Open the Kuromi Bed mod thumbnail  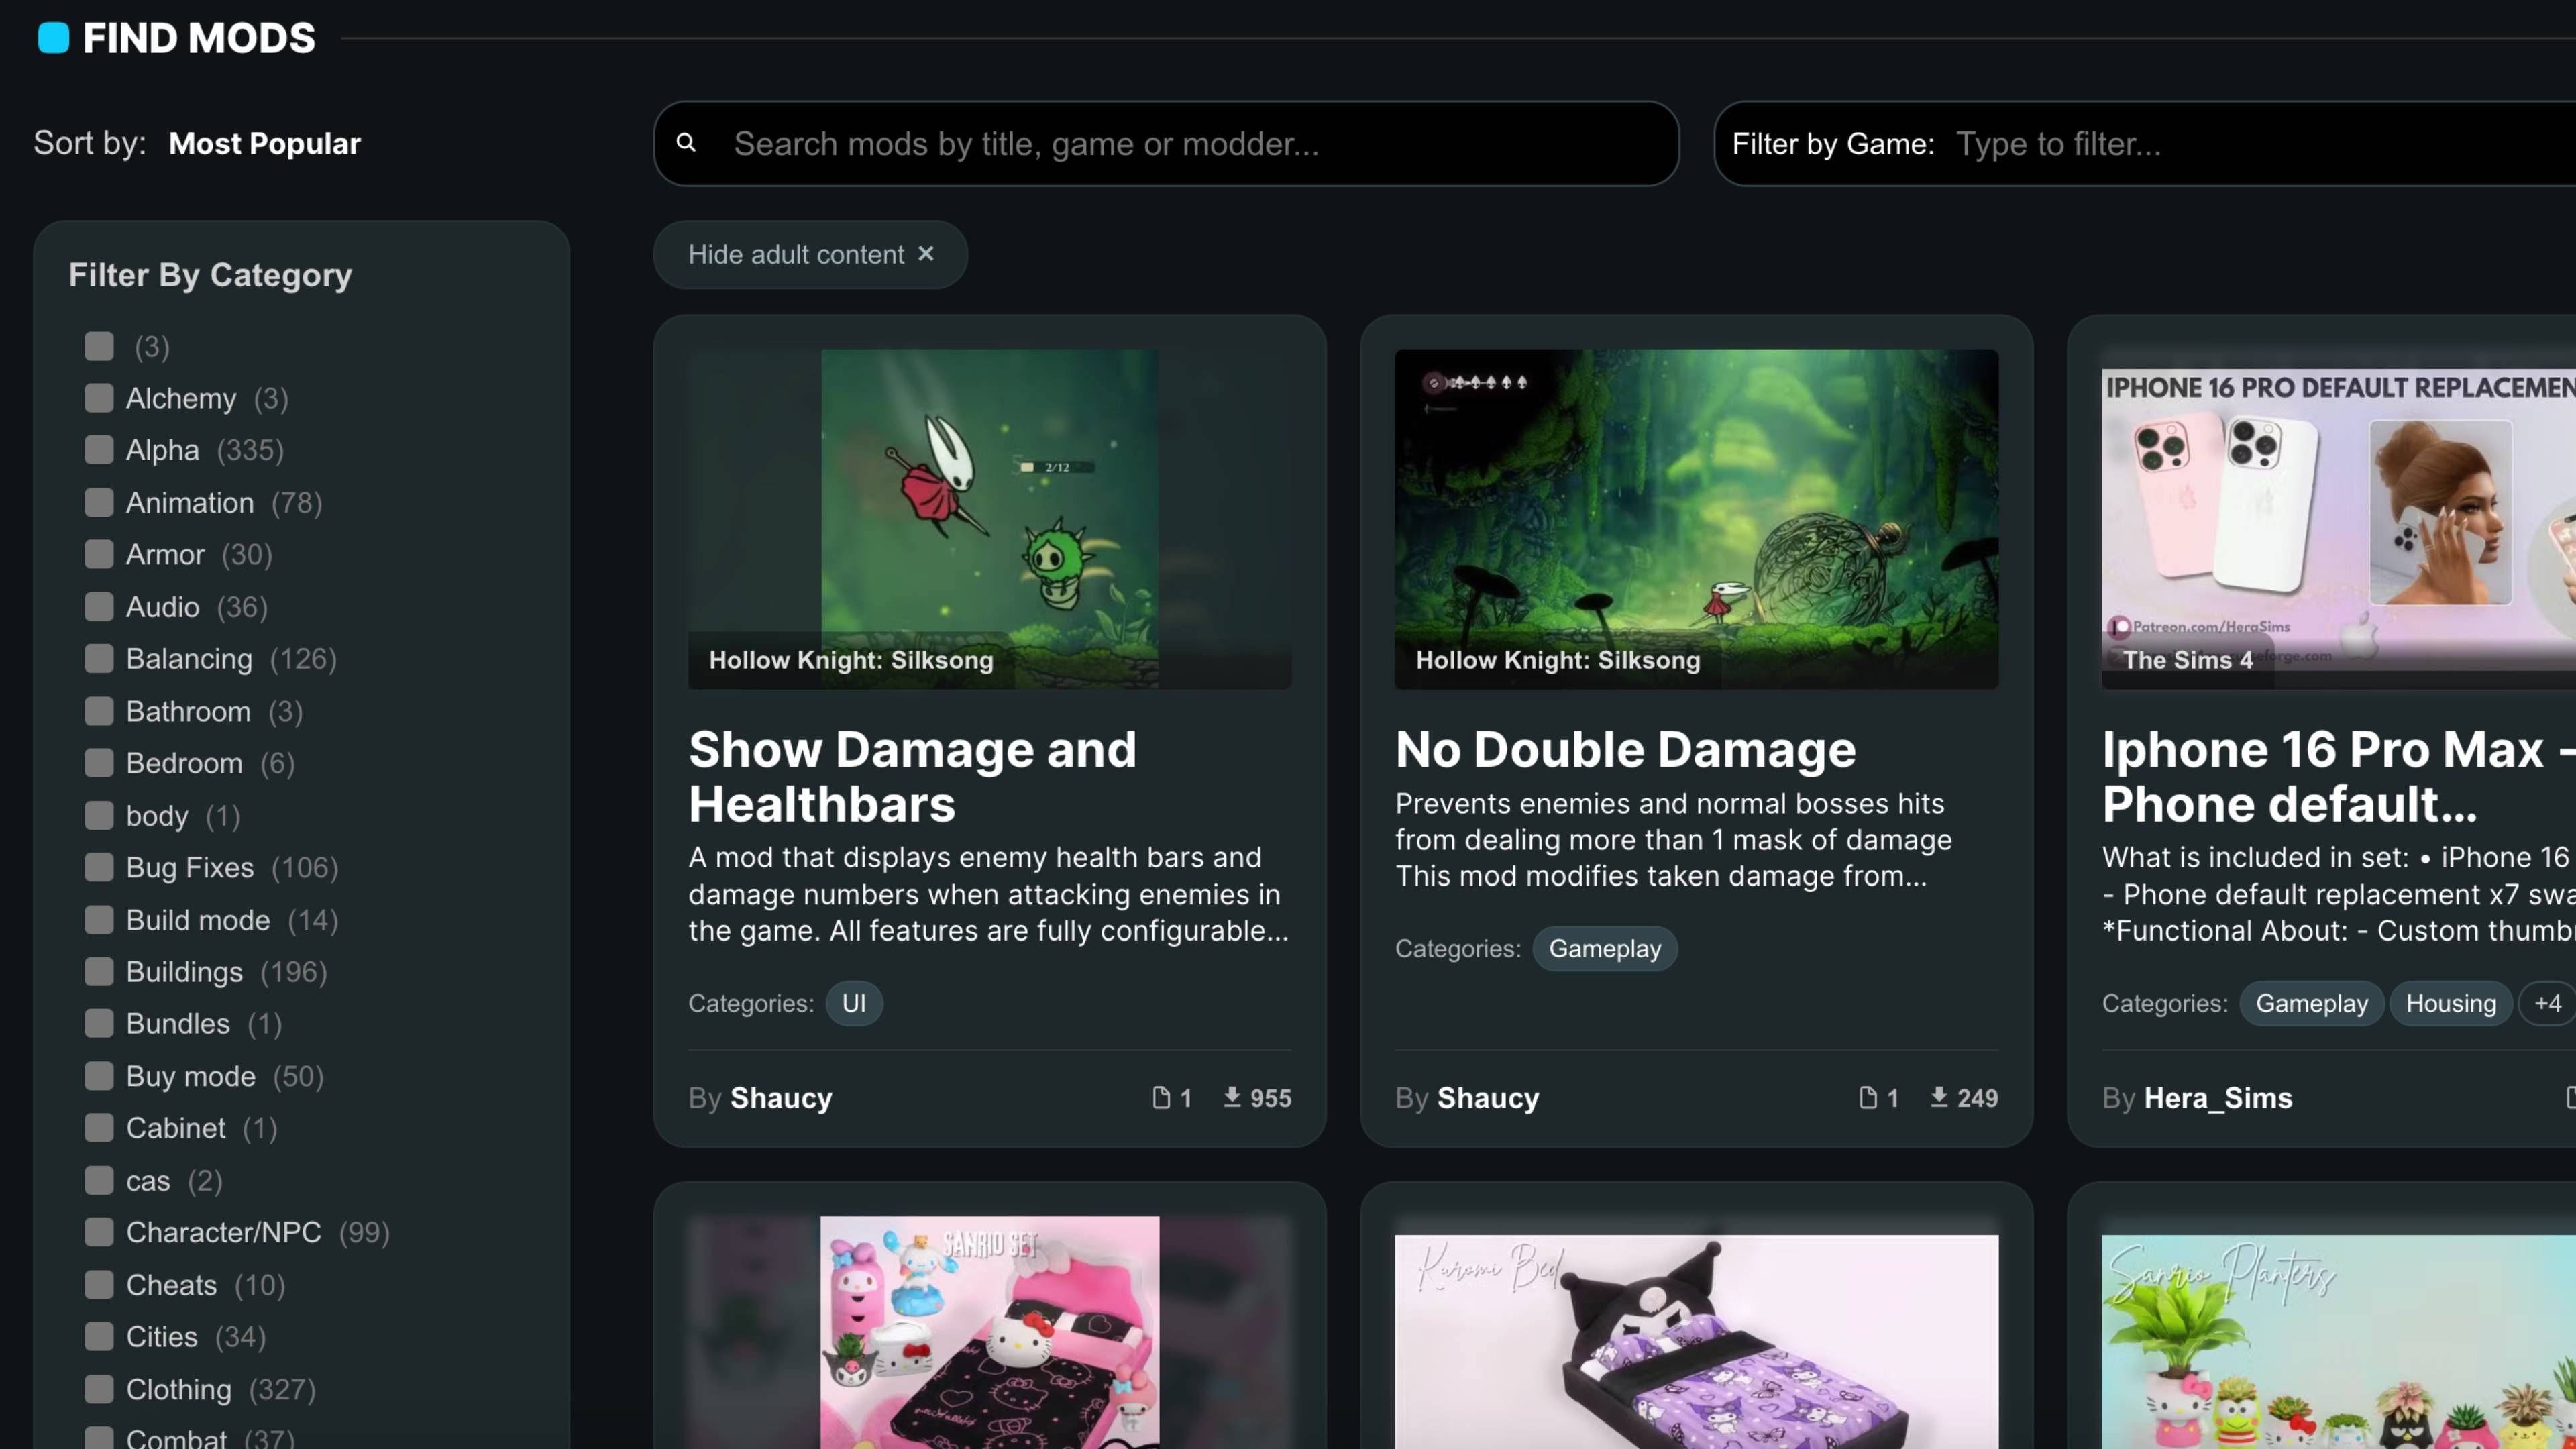pos(1696,1340)
